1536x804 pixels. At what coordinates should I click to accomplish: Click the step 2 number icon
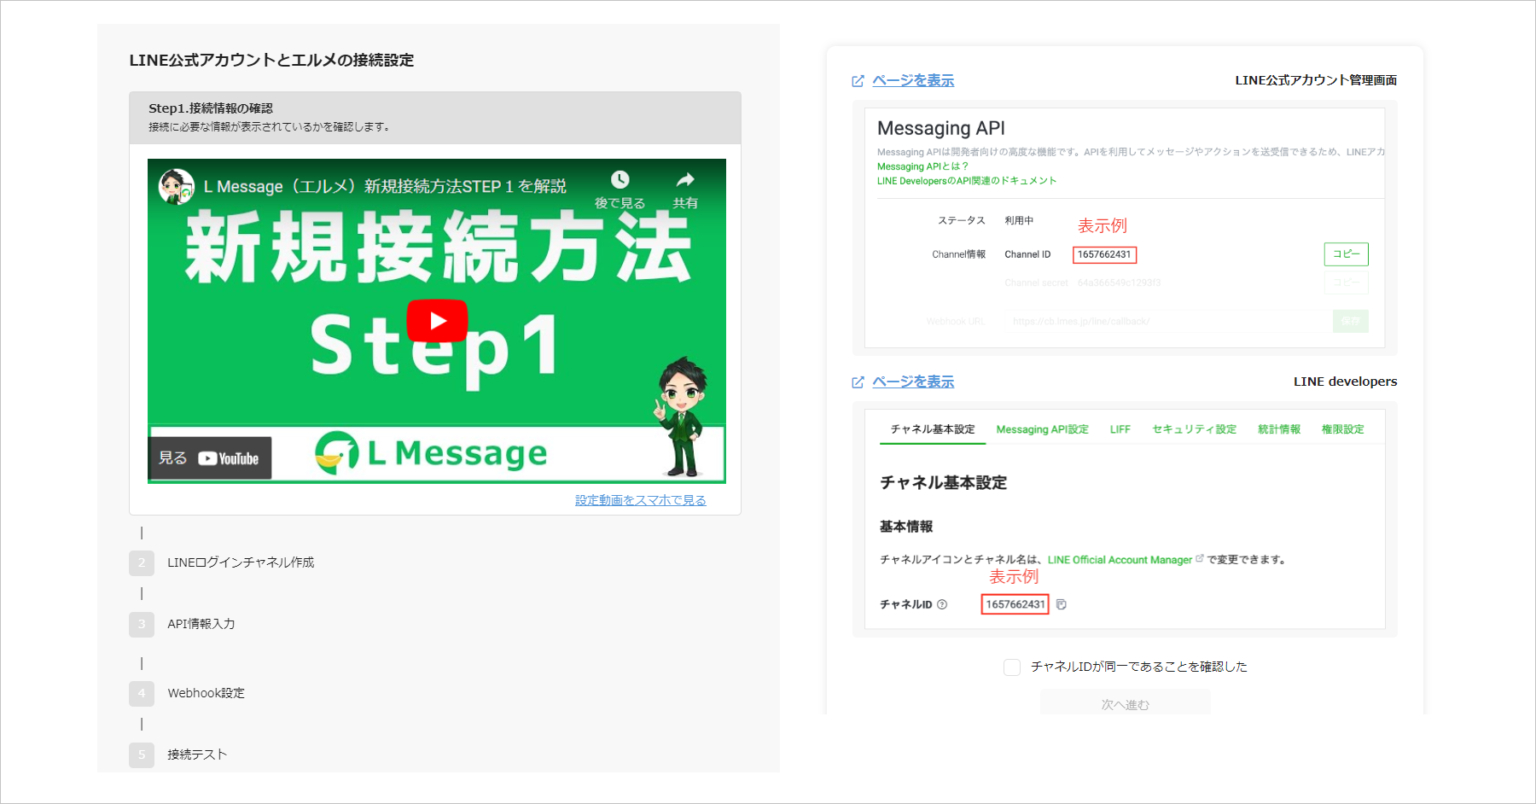tap(141, 563)
